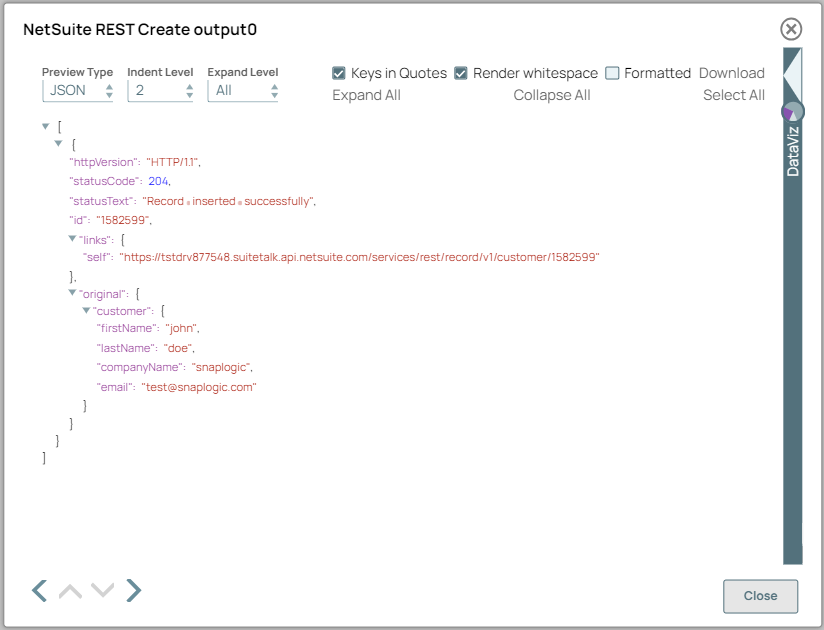Collapse the customer object disclosure triangle
This screenshot has height=630, width=824.
[x=86, y=311]
